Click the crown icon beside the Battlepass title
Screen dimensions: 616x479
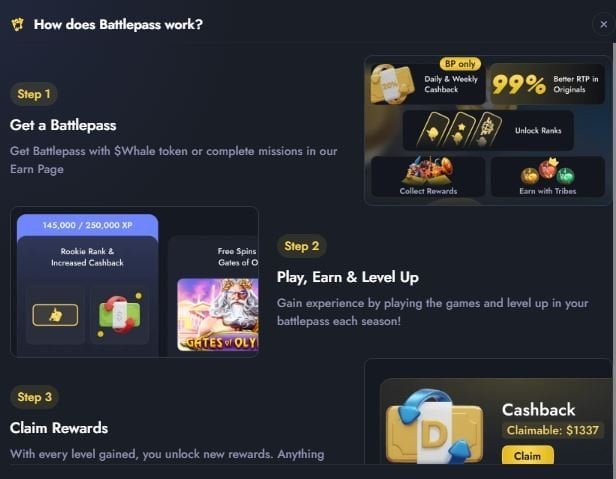17,24
